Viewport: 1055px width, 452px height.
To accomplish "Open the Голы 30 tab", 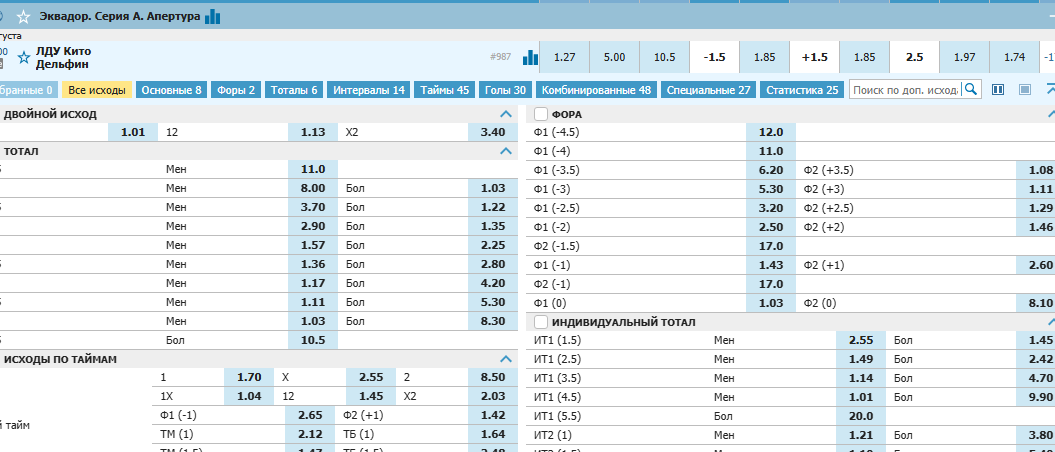I will pyautogui.click(x=505, y=90).
